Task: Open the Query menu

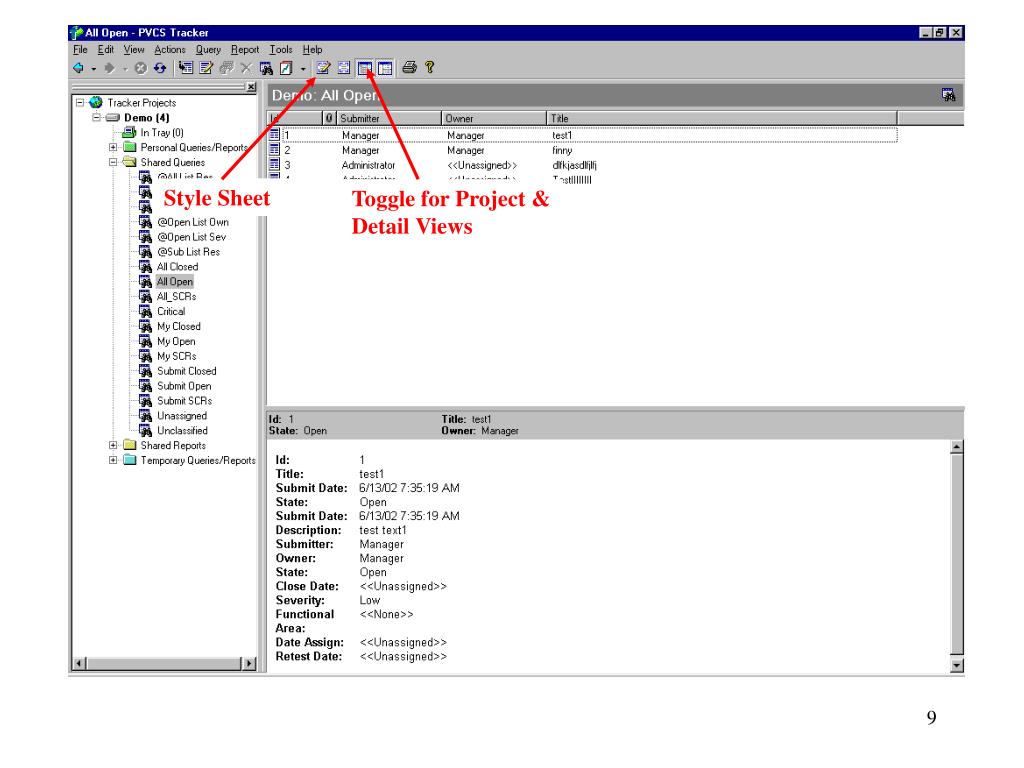Action: (208, 50)
